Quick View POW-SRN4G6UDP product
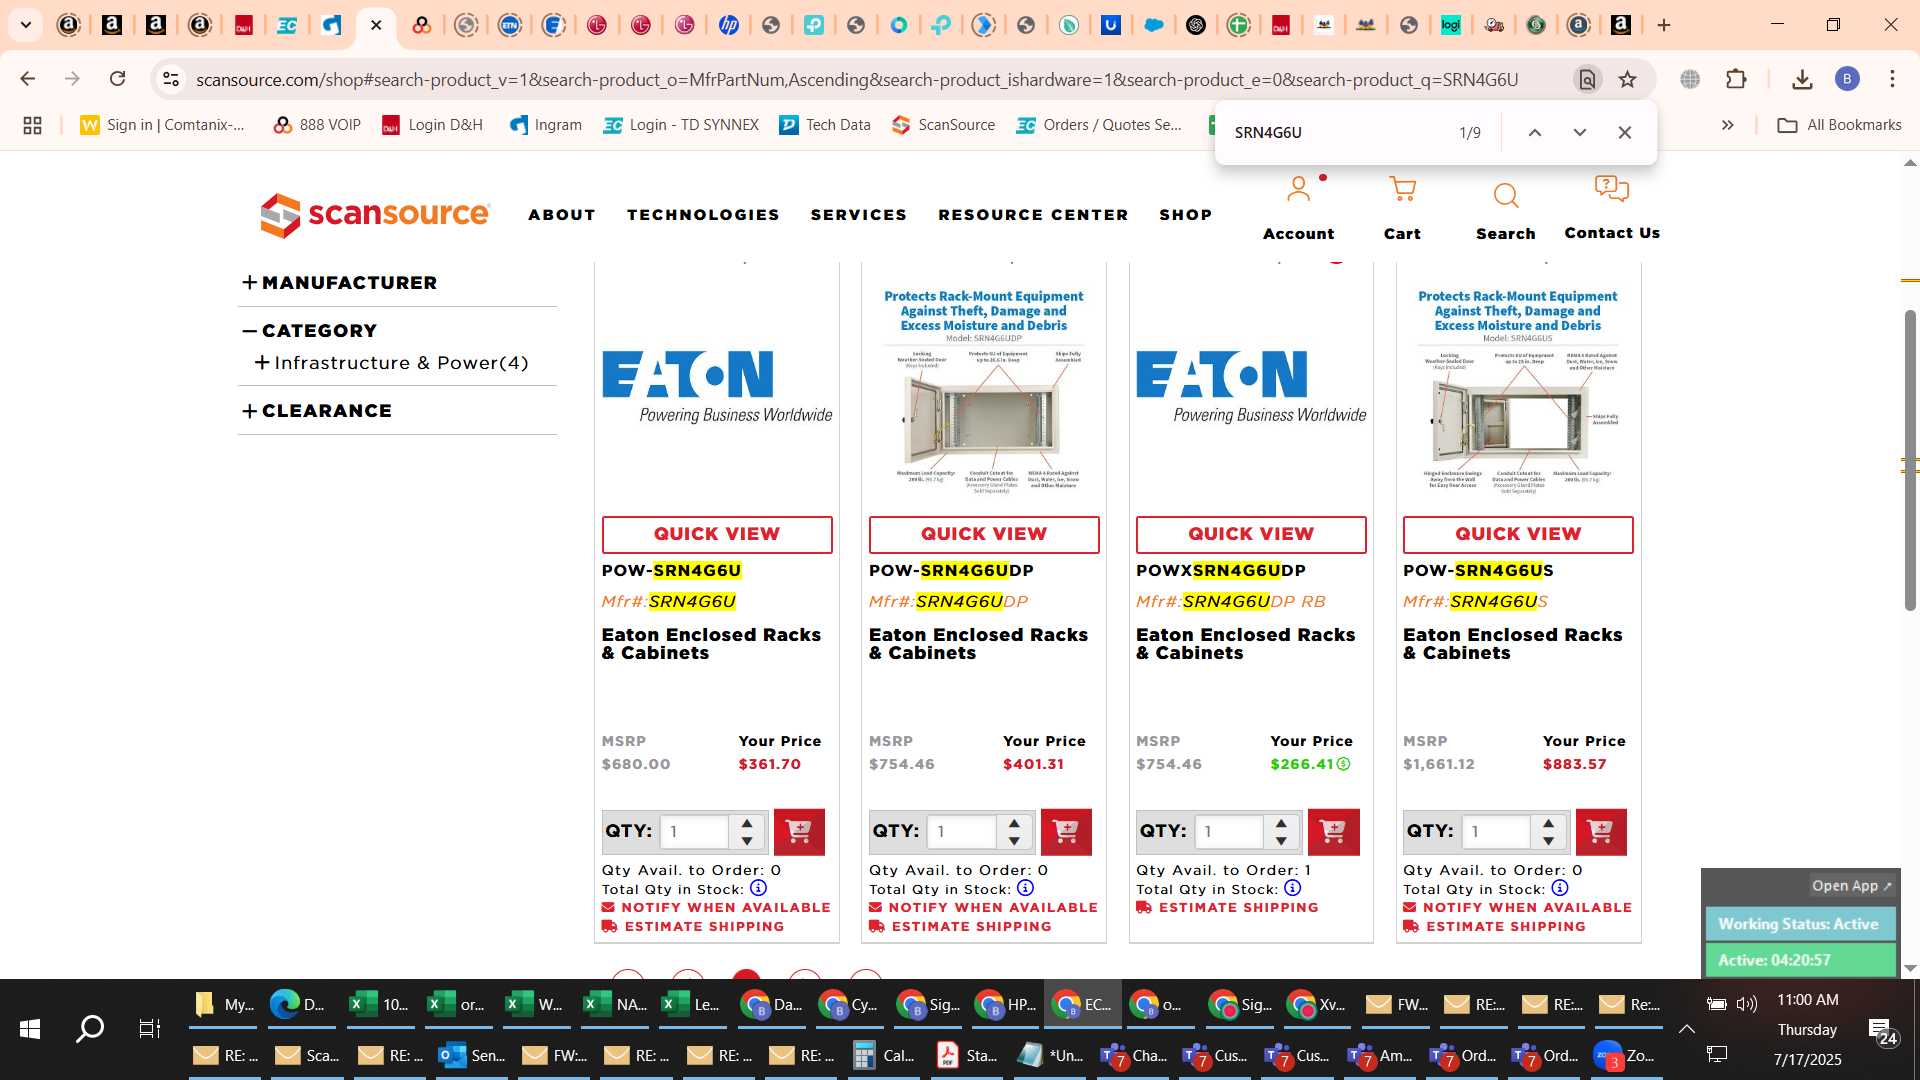The image size is (1920, 1080). (x=984, y=534)
